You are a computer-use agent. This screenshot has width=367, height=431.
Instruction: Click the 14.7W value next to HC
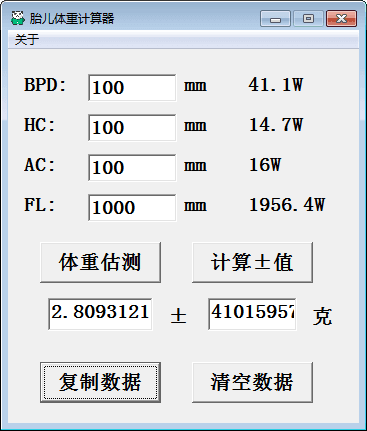click(x=276, y=125)
